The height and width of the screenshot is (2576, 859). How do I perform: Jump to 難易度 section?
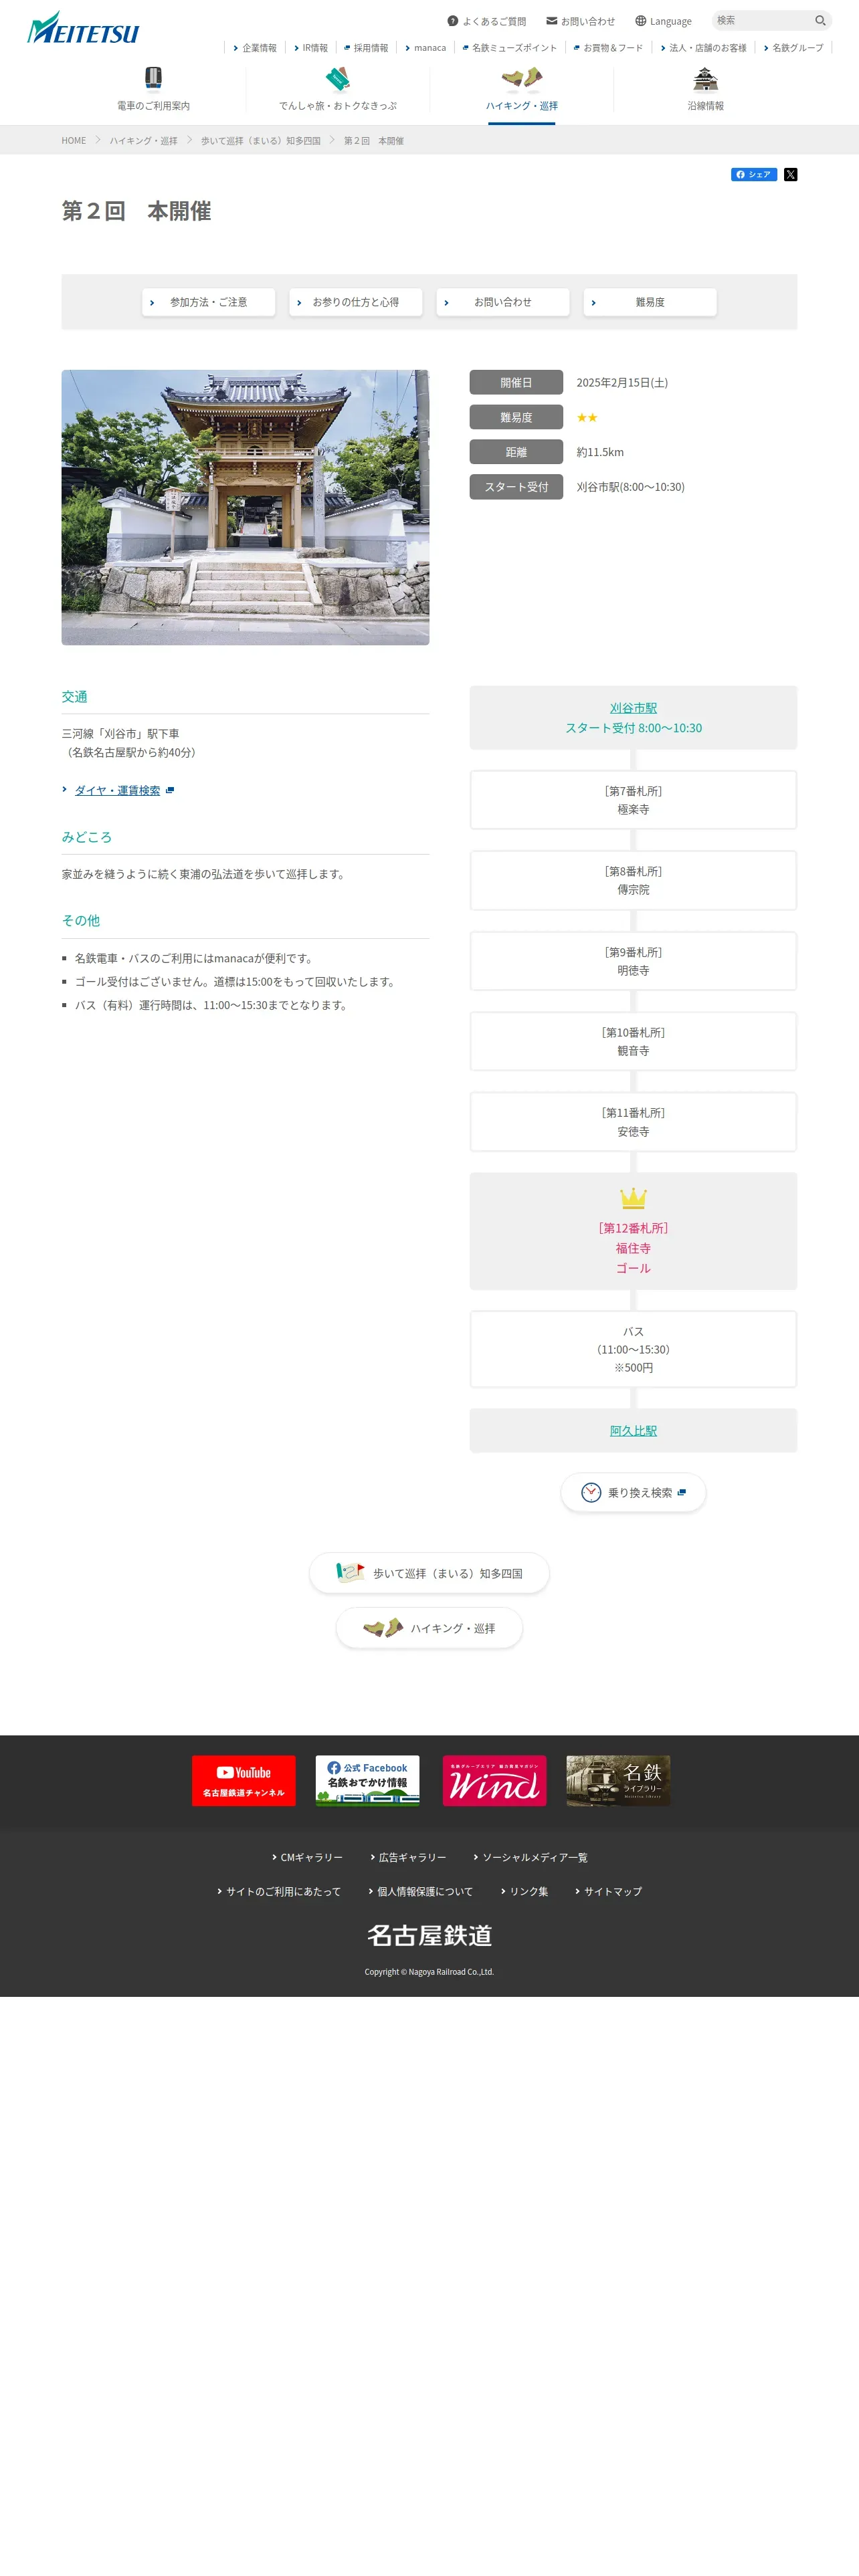tap(650, 302)
